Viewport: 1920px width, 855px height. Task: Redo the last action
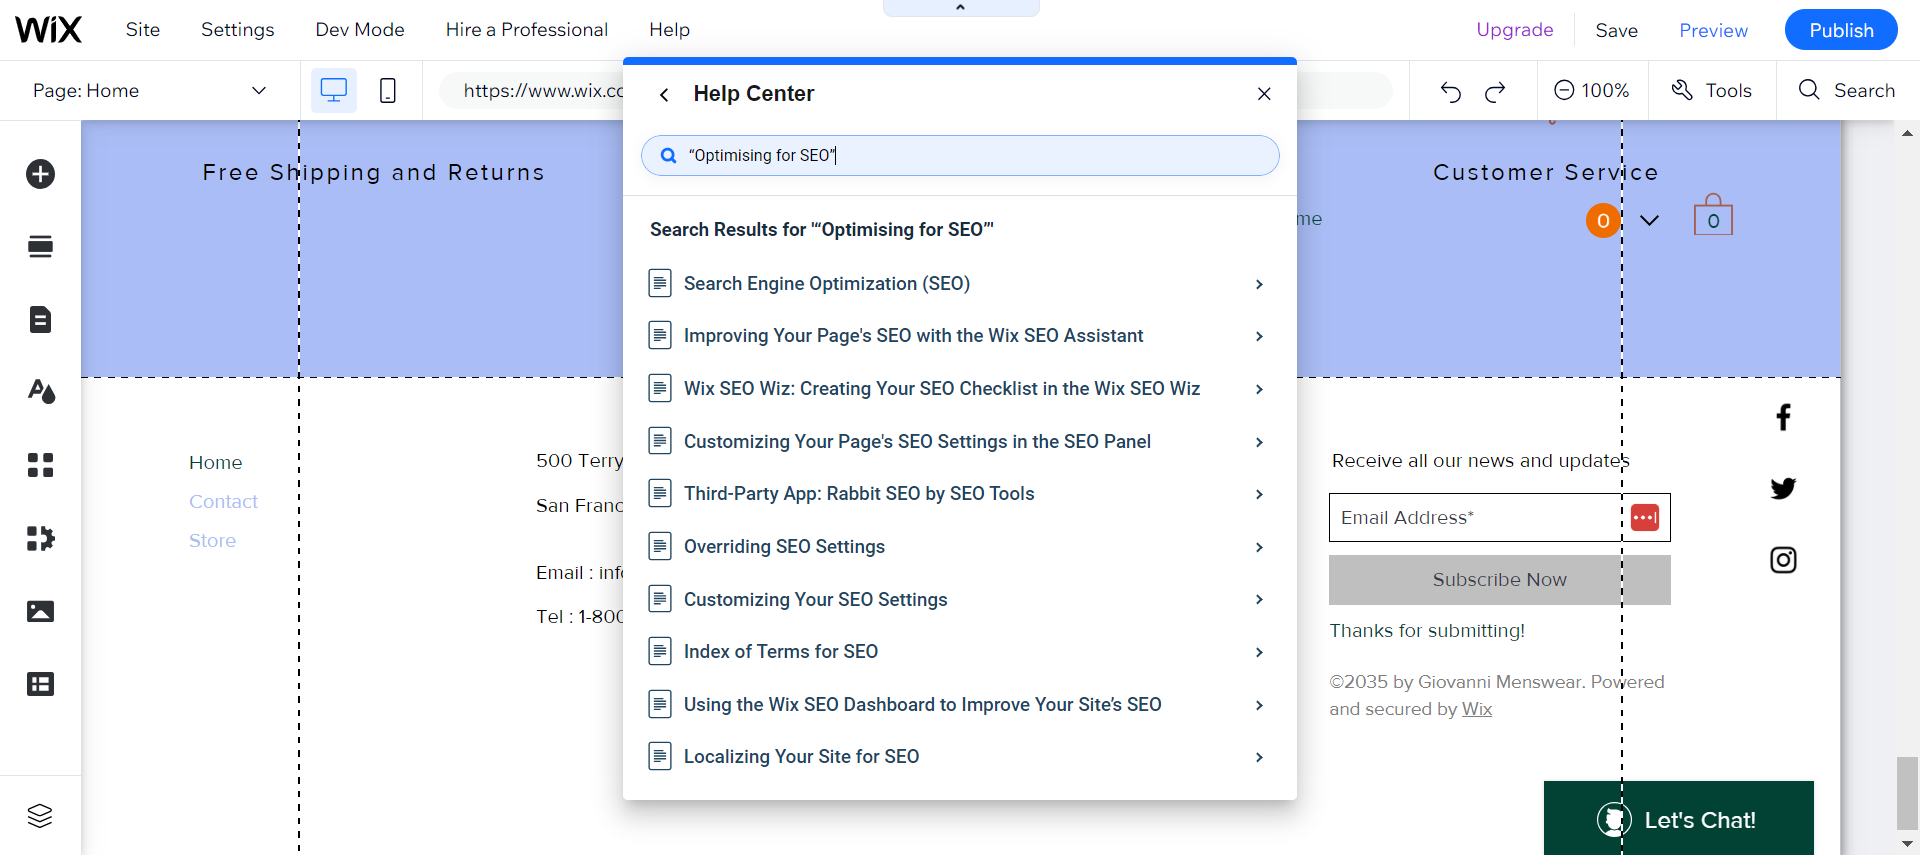pos(1495,92)
